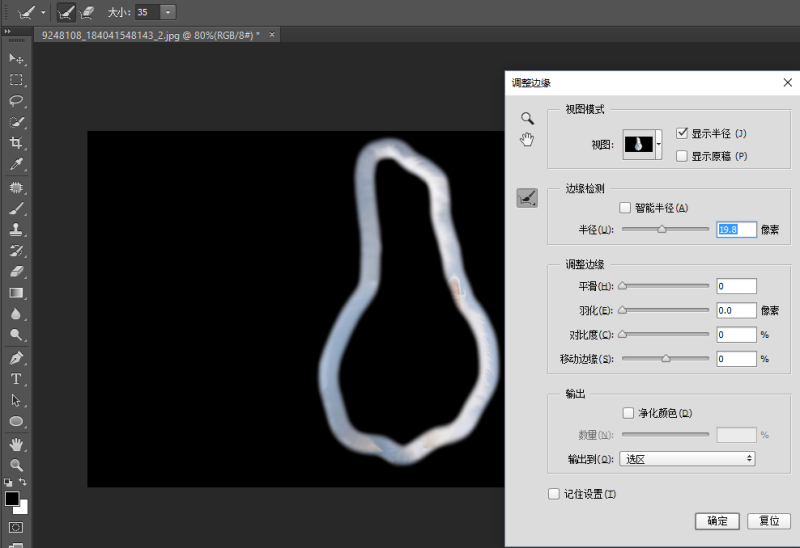Expand the collapsed toolbox double-arrow
The height and width of the screenshot is (548, 800).
(x=8, y=32)
